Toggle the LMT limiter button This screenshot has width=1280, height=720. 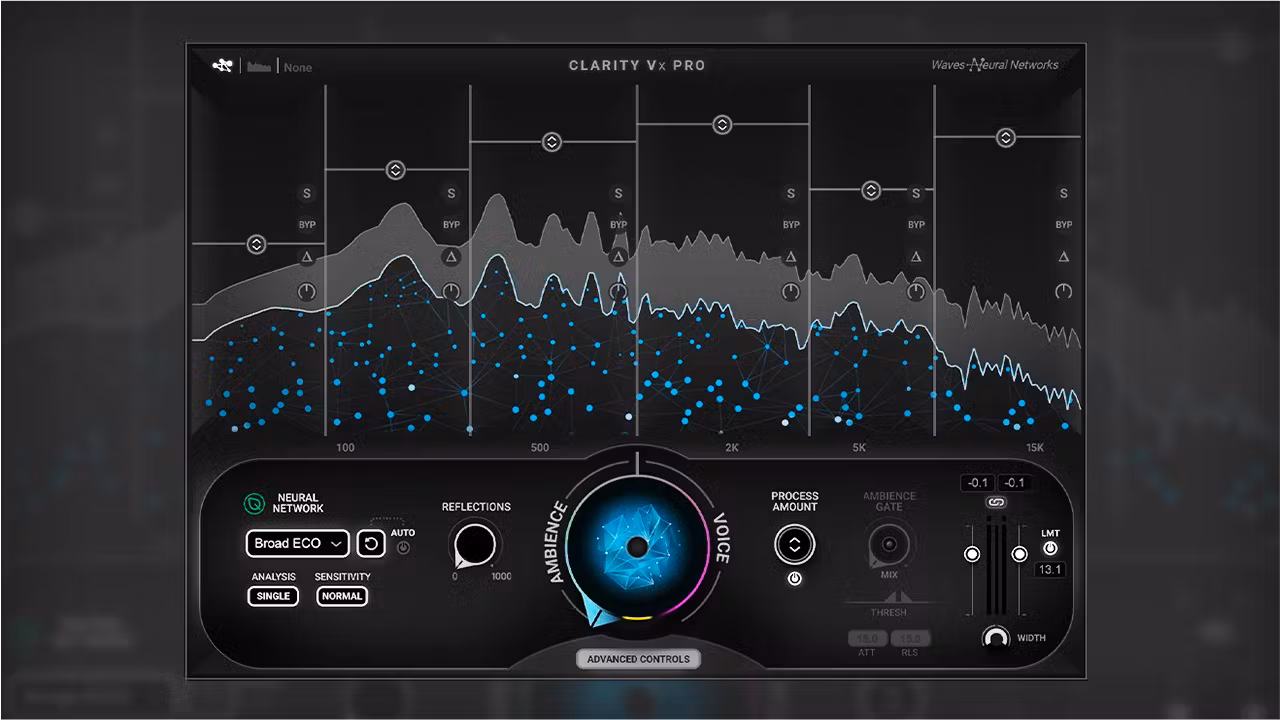click(x=1051, y=547)
